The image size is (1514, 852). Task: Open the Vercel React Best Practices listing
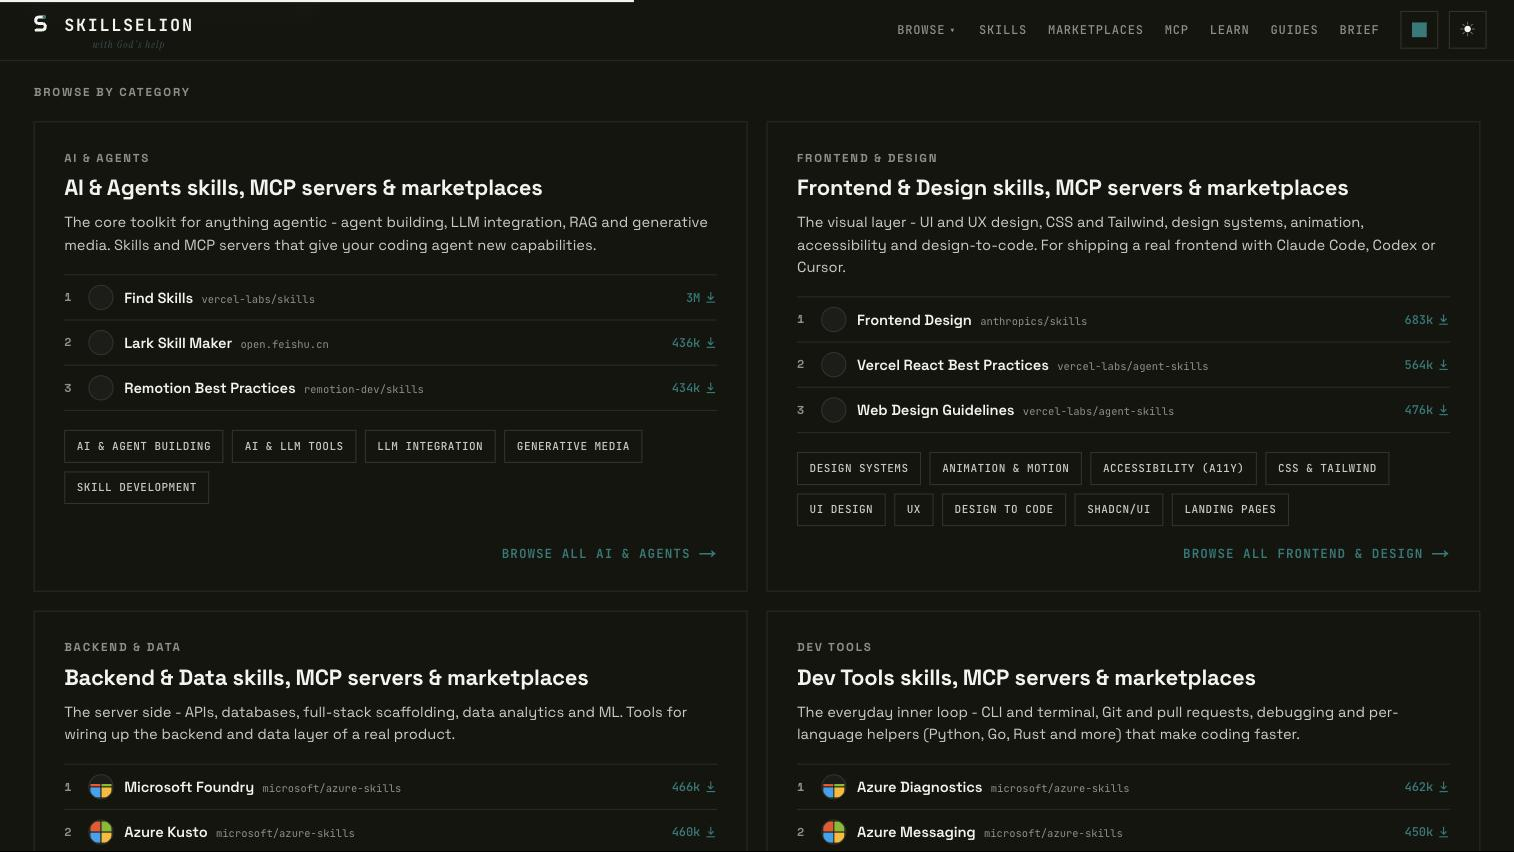pos(1123,365)
